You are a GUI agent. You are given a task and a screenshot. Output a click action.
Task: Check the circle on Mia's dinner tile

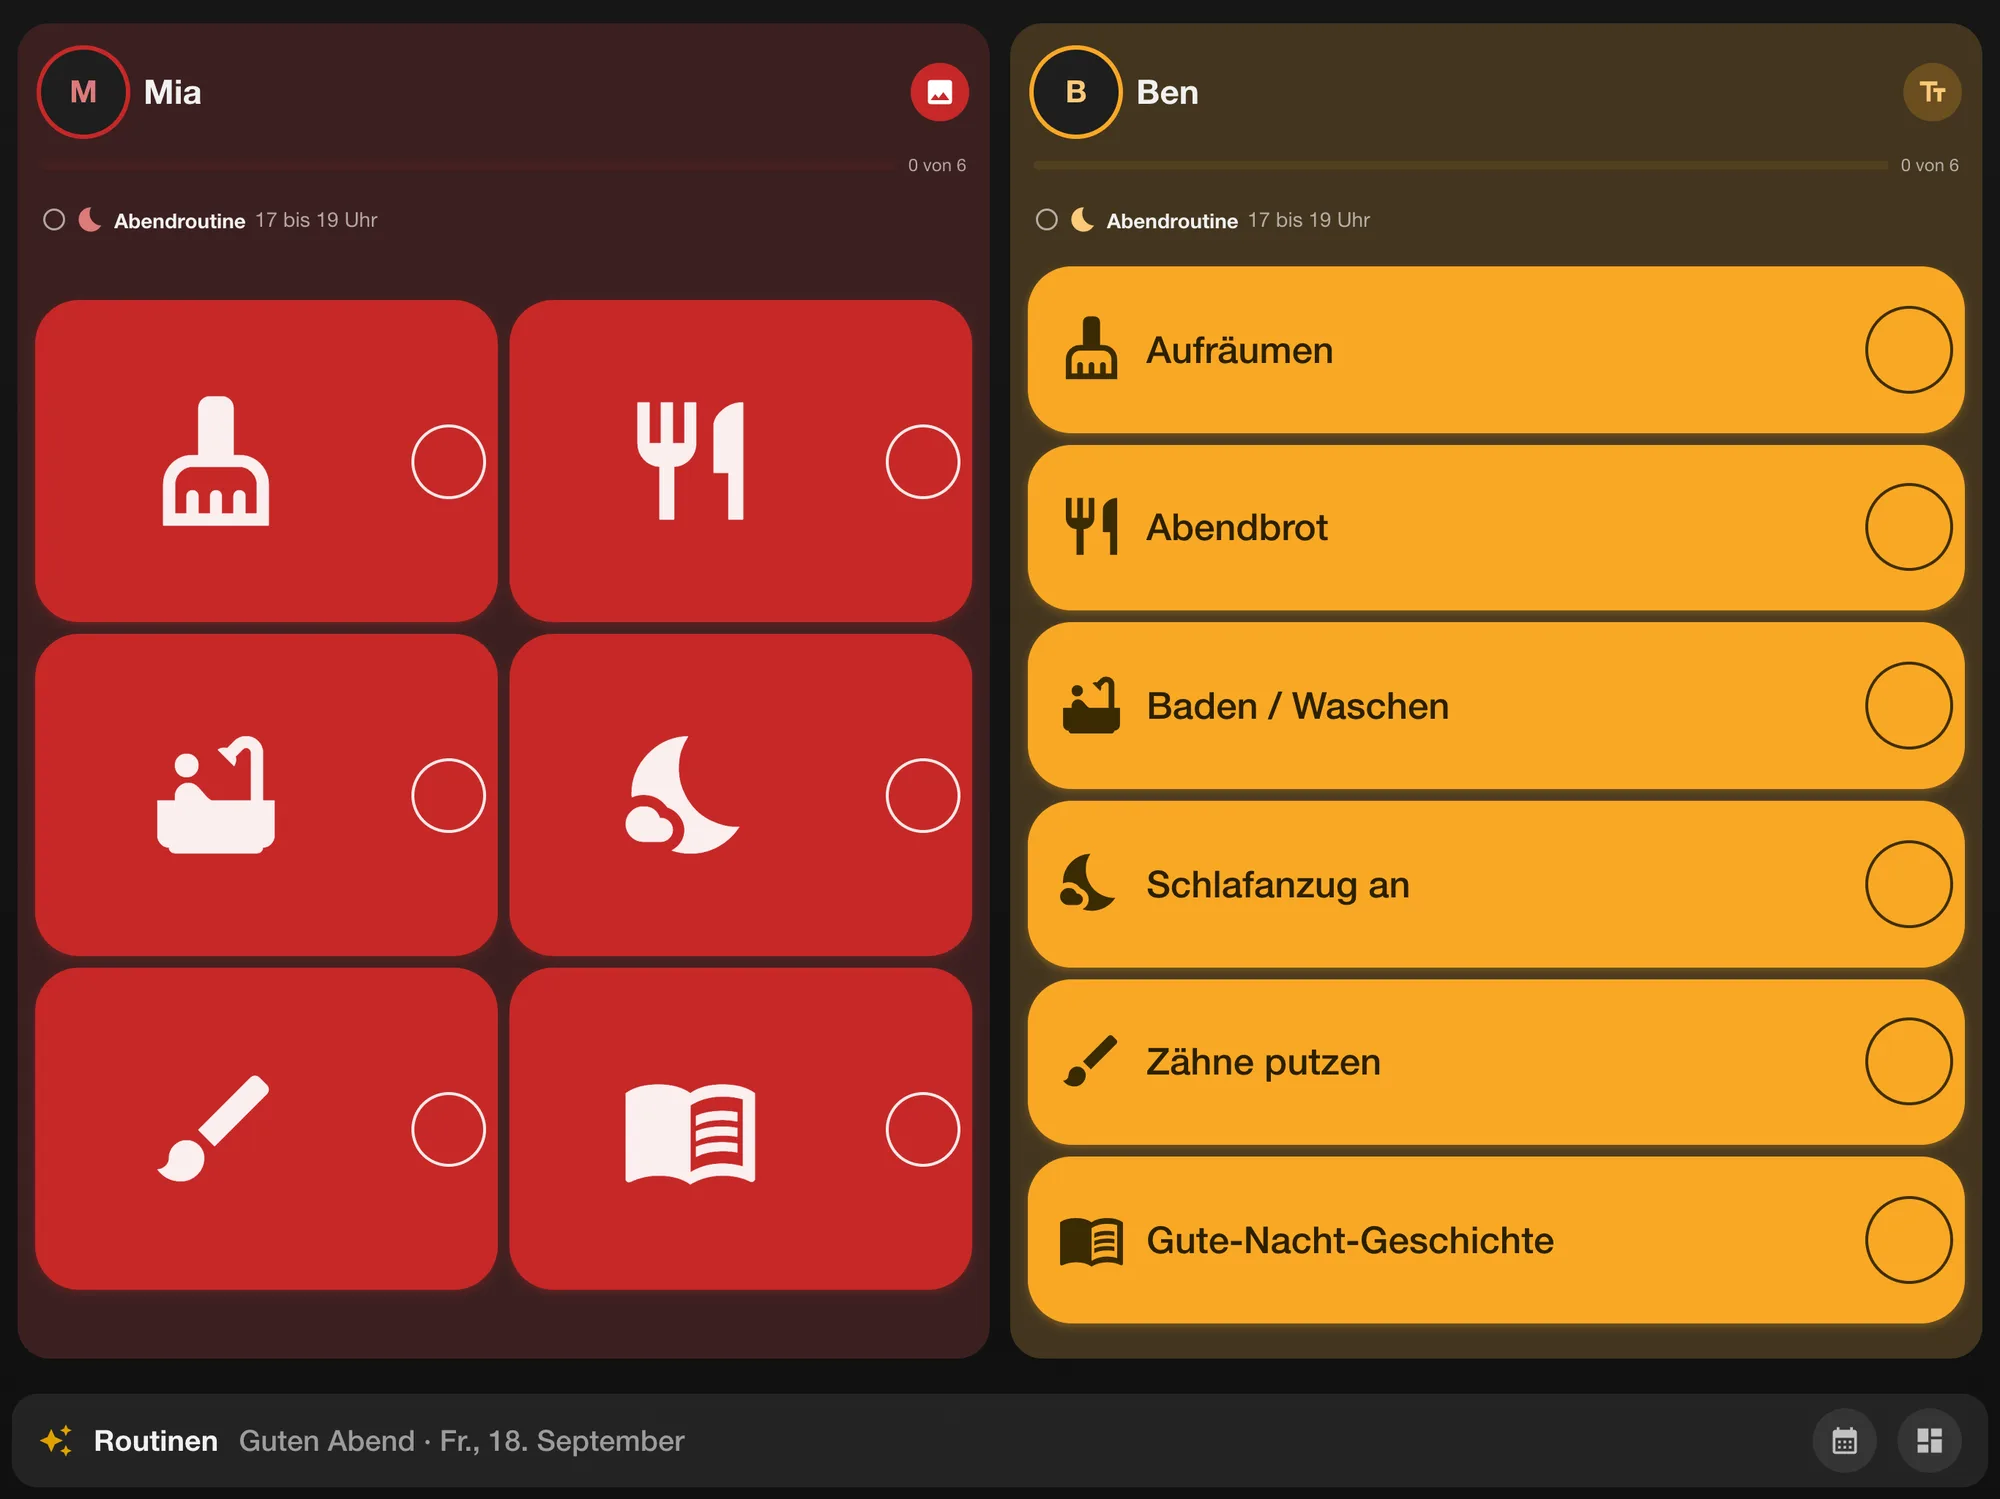pos(922,461)
